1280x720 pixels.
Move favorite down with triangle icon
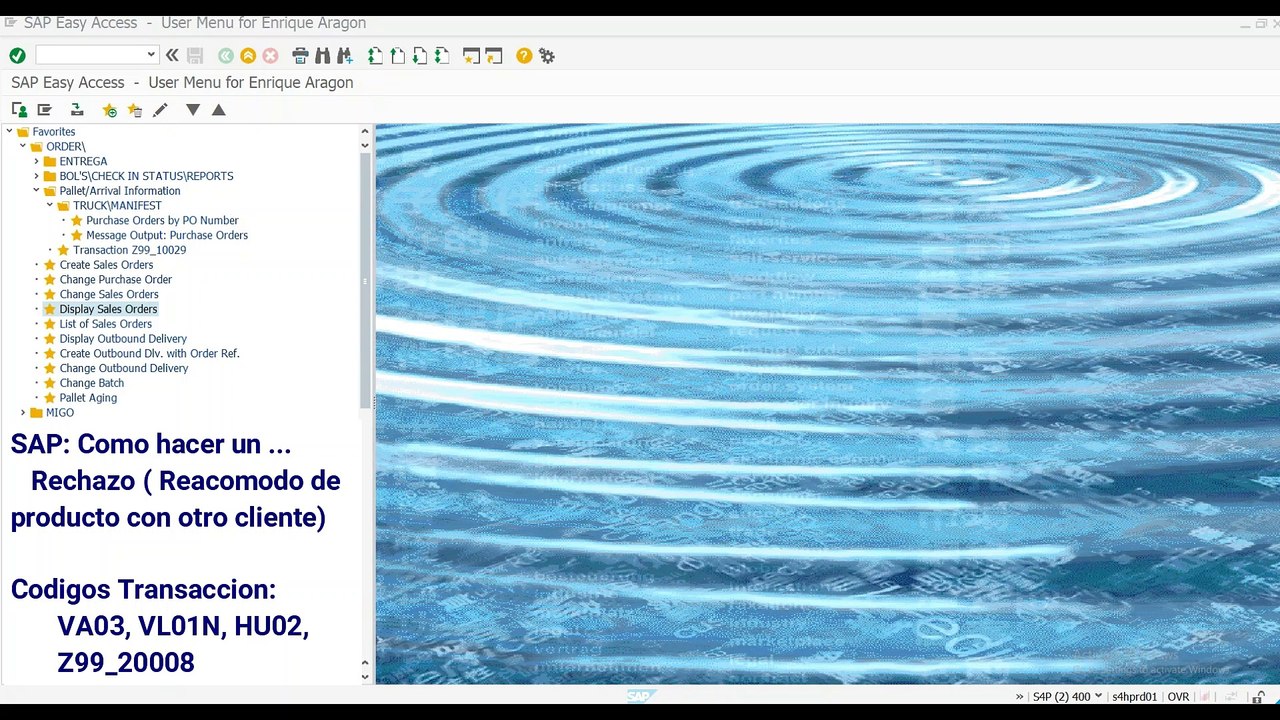coord(193,110)
